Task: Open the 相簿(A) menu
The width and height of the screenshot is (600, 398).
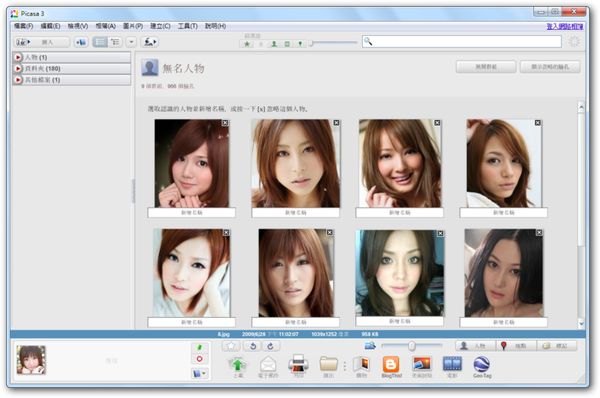Action: click(x=106, y=26)
